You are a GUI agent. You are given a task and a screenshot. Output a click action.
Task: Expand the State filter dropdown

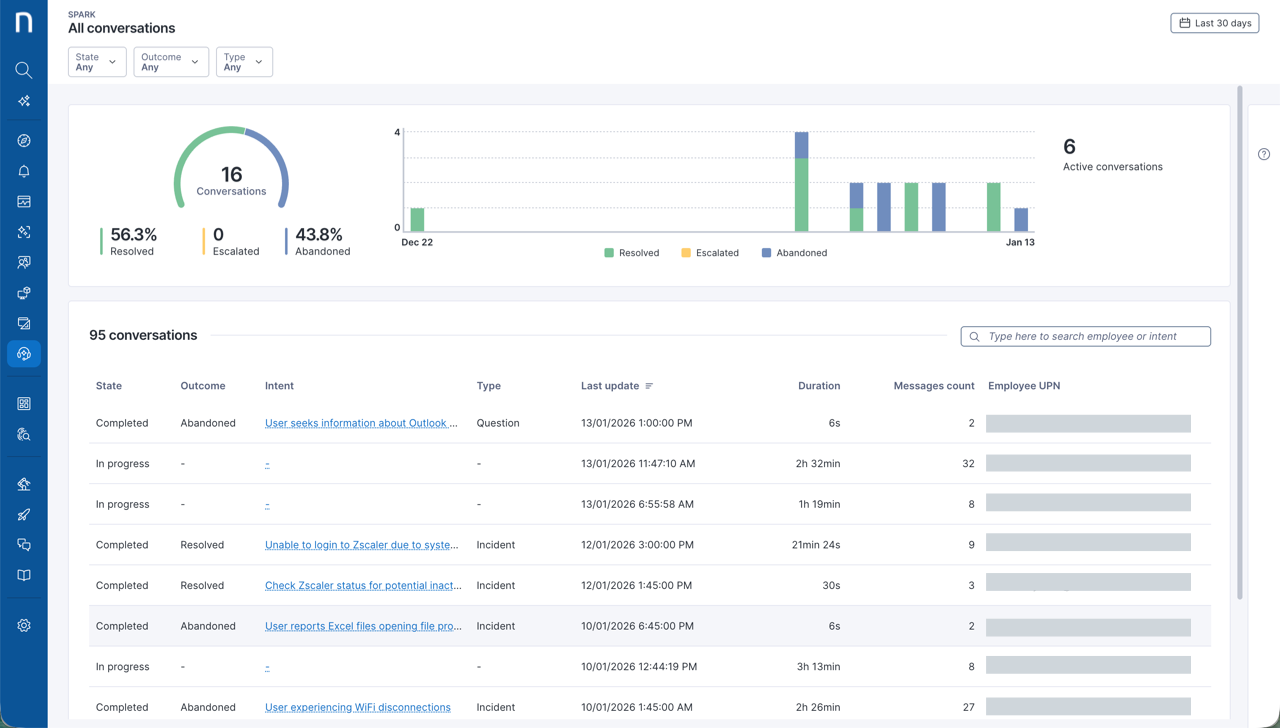97,62
